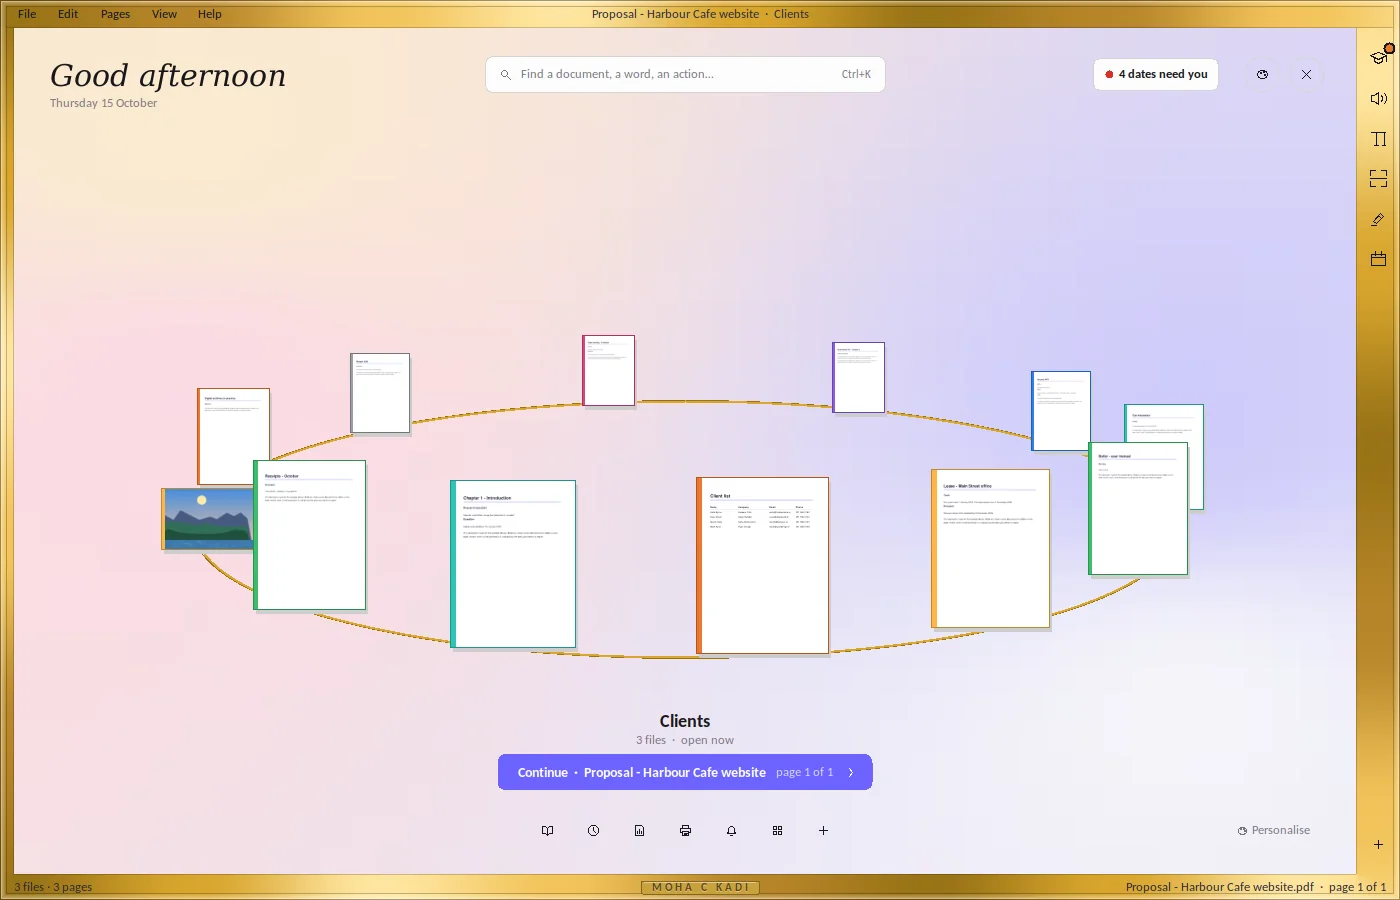Viewport: 1400px width, 900px height.
Task: Open the 'Lease - Main Street office' thumbnail
Action: coord(991,549)
